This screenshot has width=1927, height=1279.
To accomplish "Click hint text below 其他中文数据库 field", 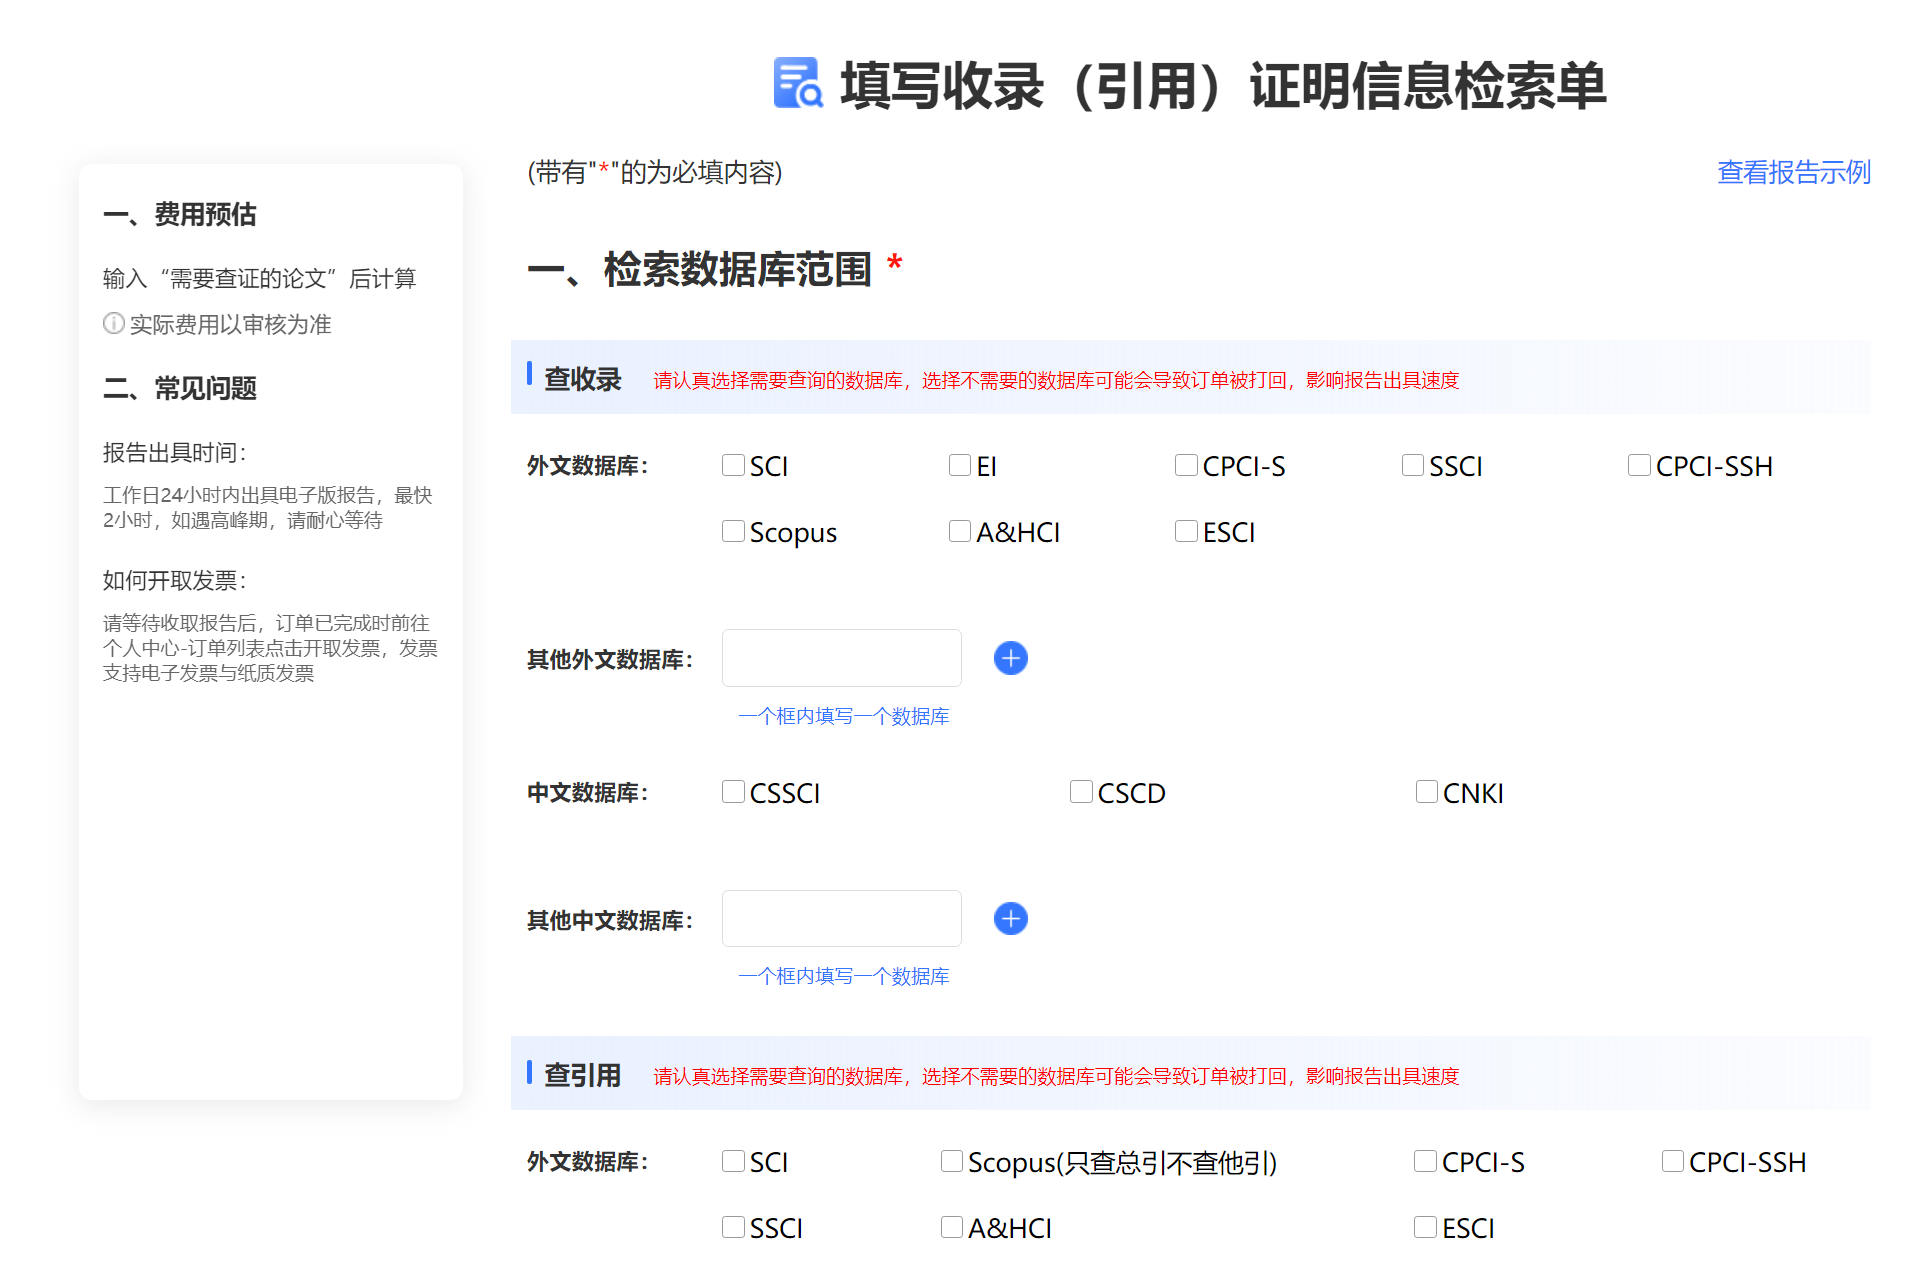I will click(x=843, y=976).
